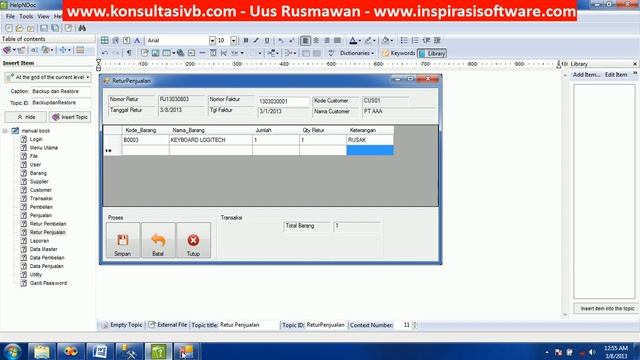Screen dimensions: 640x360
Task: Click the grid table icon beside styles
Action: 105,40
